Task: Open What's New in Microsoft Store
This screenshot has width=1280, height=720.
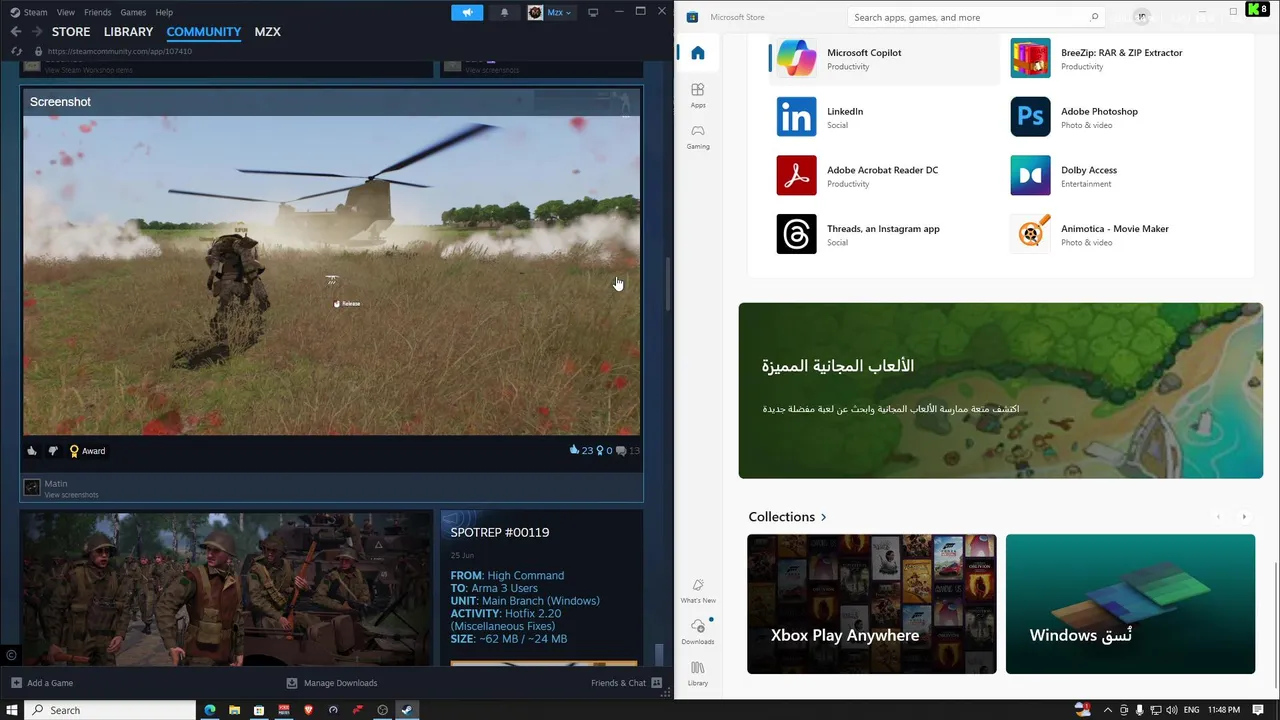Action: pos(698,590)
